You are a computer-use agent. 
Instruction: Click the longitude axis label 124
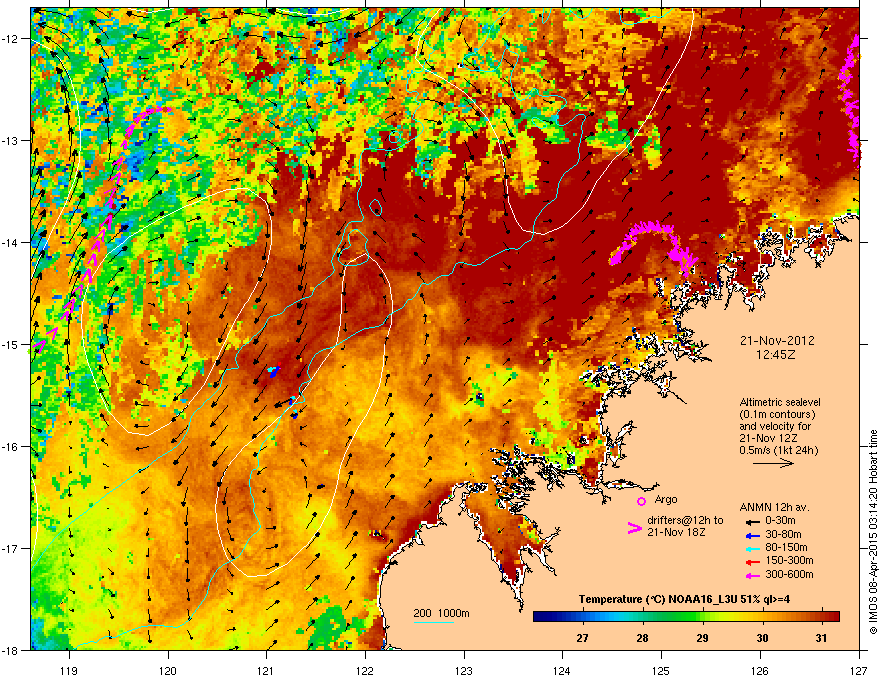pyautogui.click(x=562, y=670)
